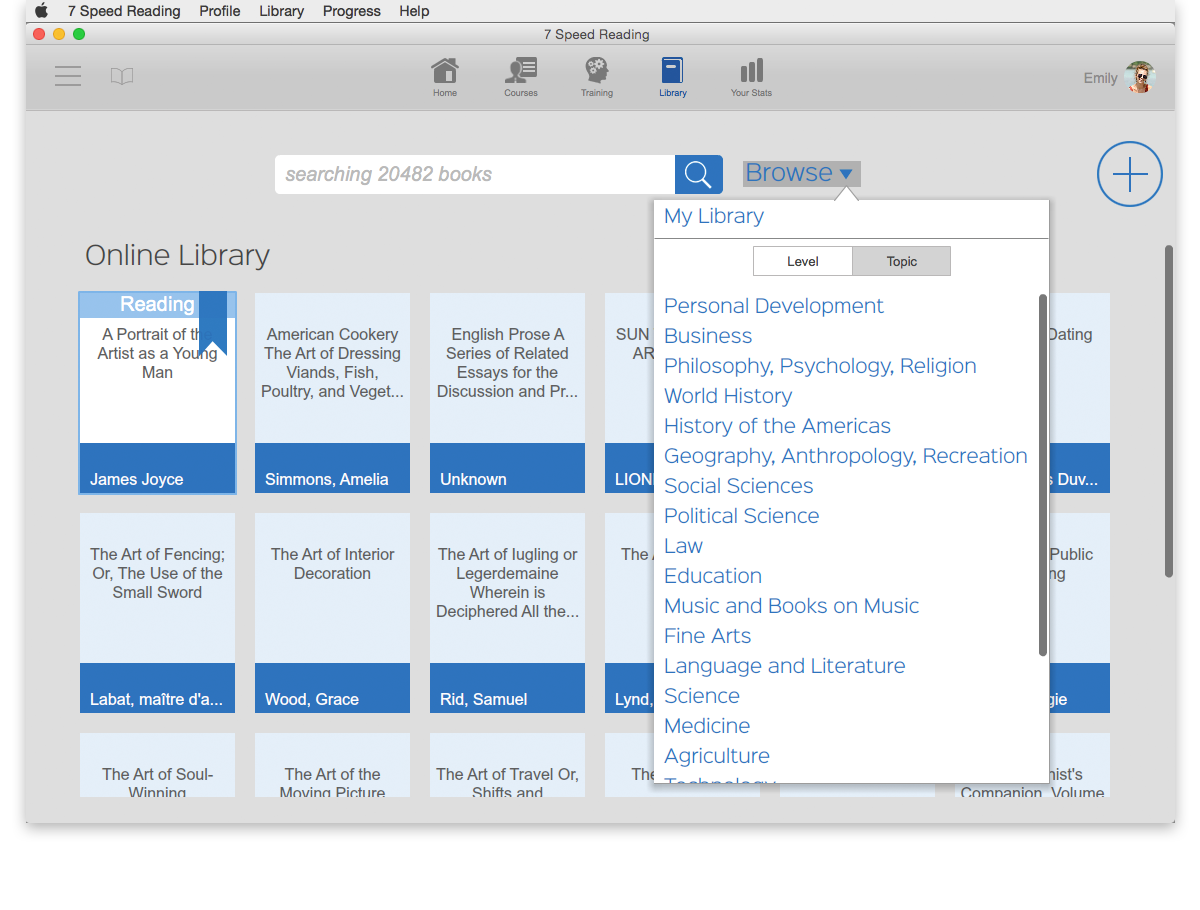Screen dimensions: 1200x910
Task: Open the Apple menu
Action: [41, 11]
